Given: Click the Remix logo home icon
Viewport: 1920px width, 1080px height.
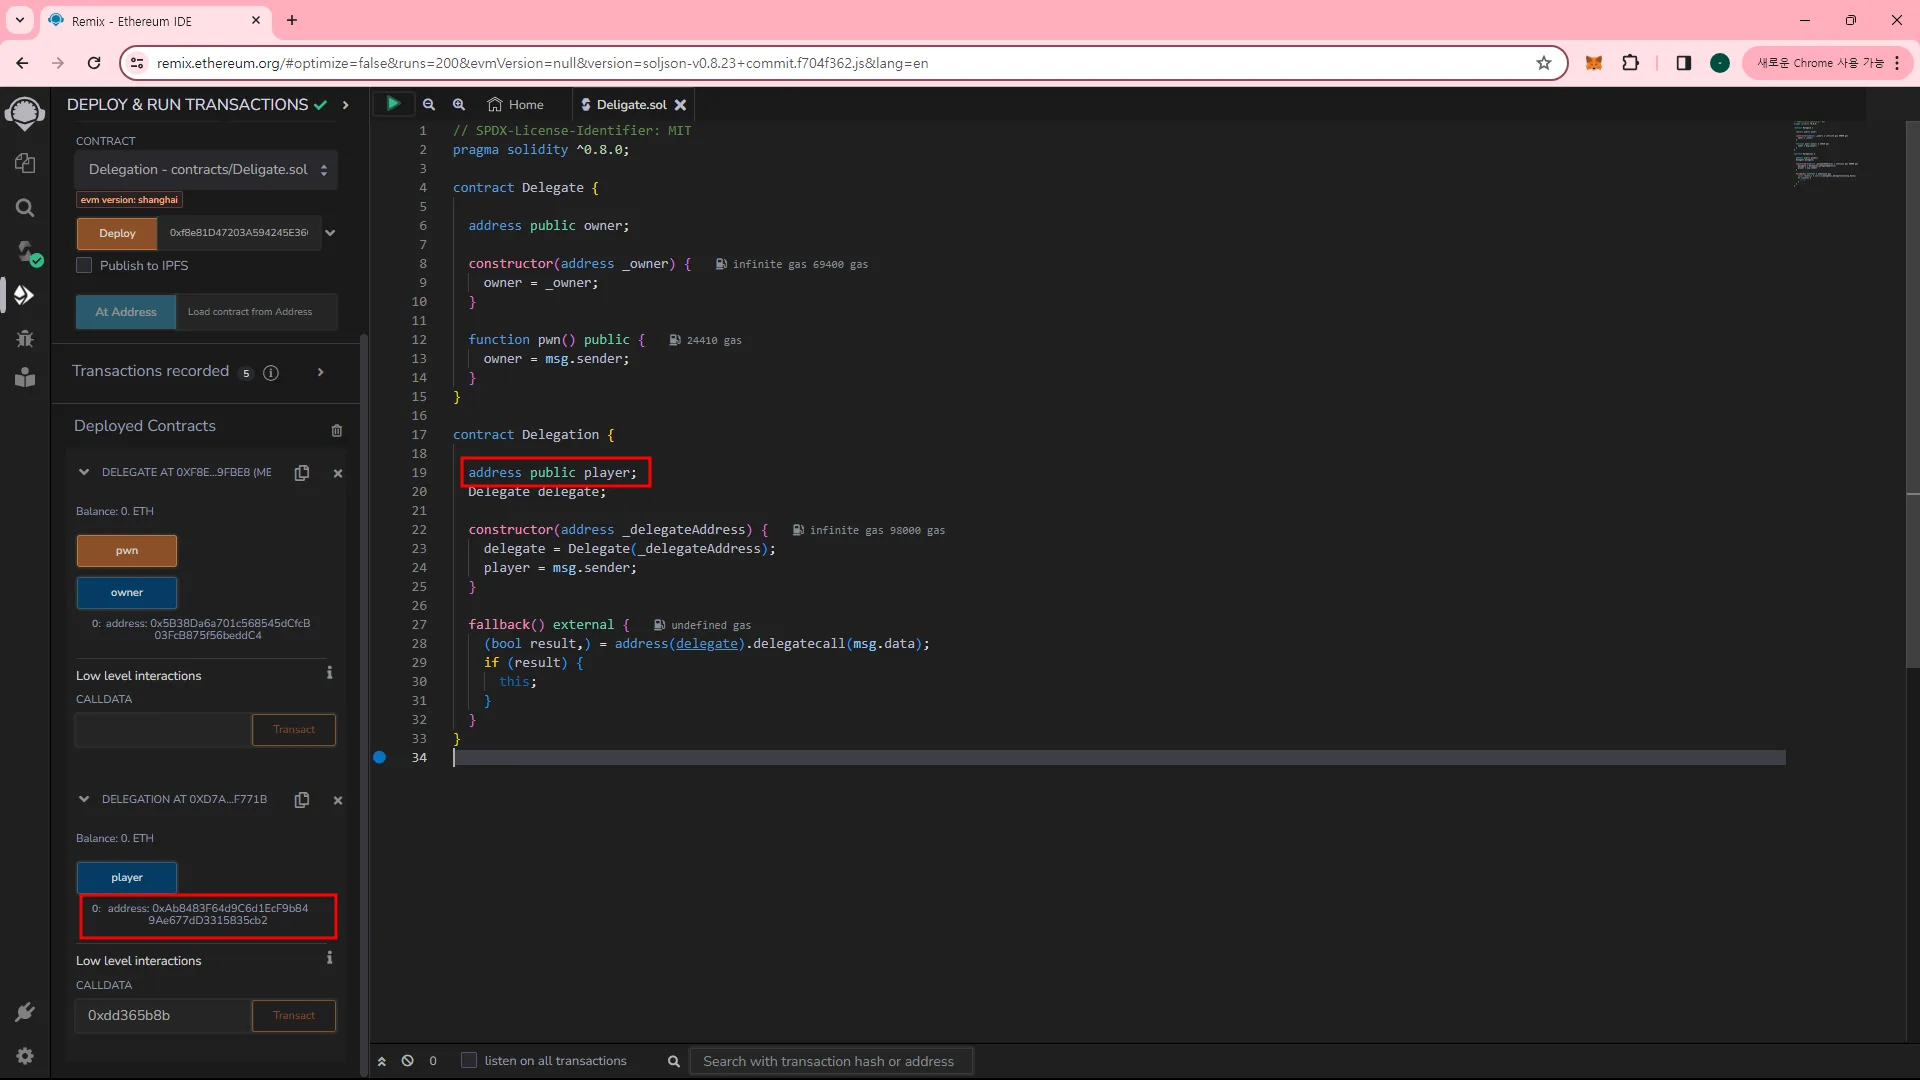Looking at the screenshot, I should click(x=25, y=113).
